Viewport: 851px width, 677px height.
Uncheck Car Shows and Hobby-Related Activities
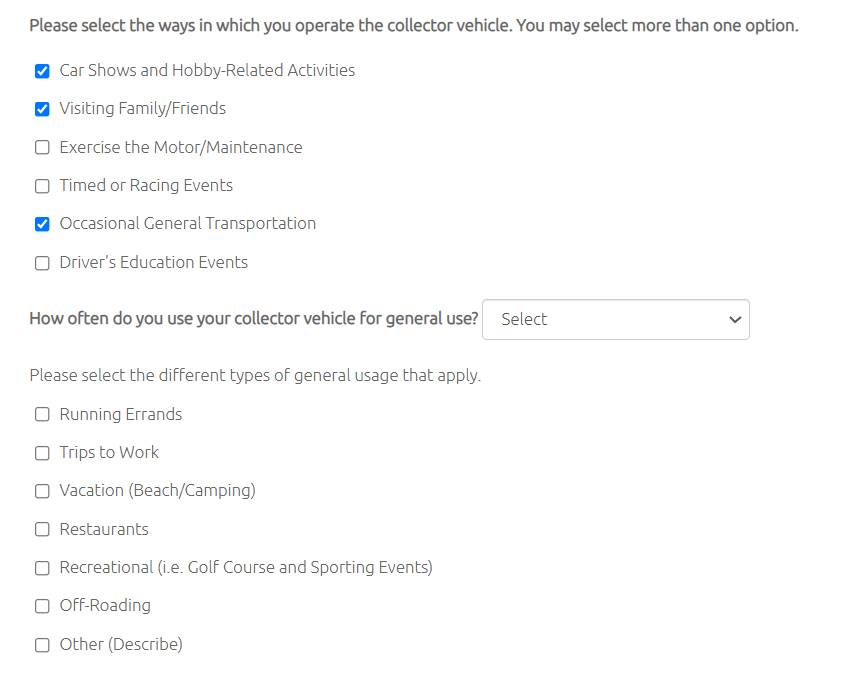(42, 71)
